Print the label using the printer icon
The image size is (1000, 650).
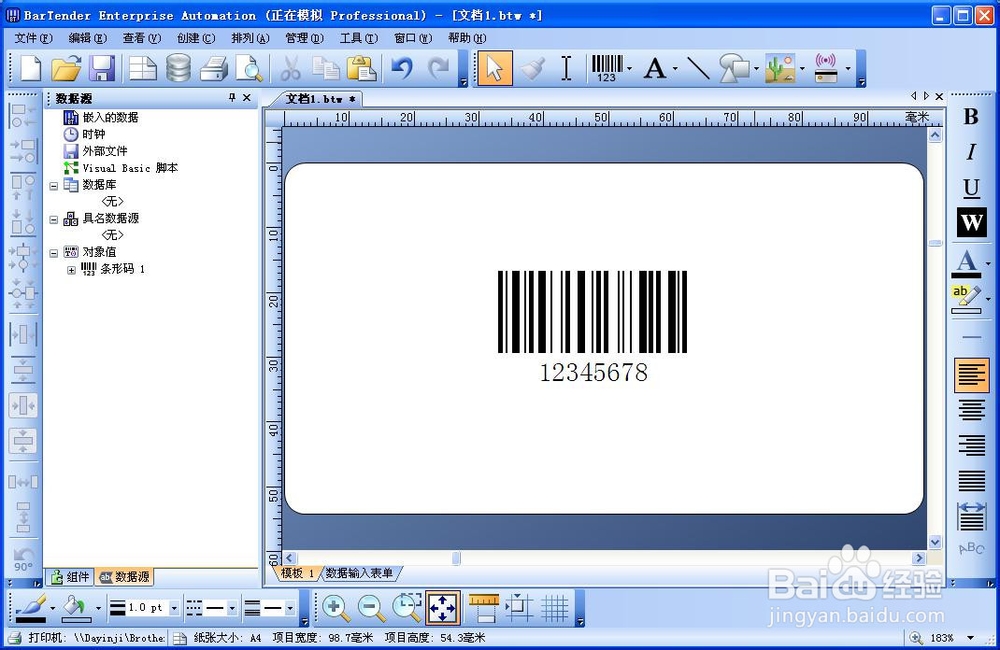214,68
